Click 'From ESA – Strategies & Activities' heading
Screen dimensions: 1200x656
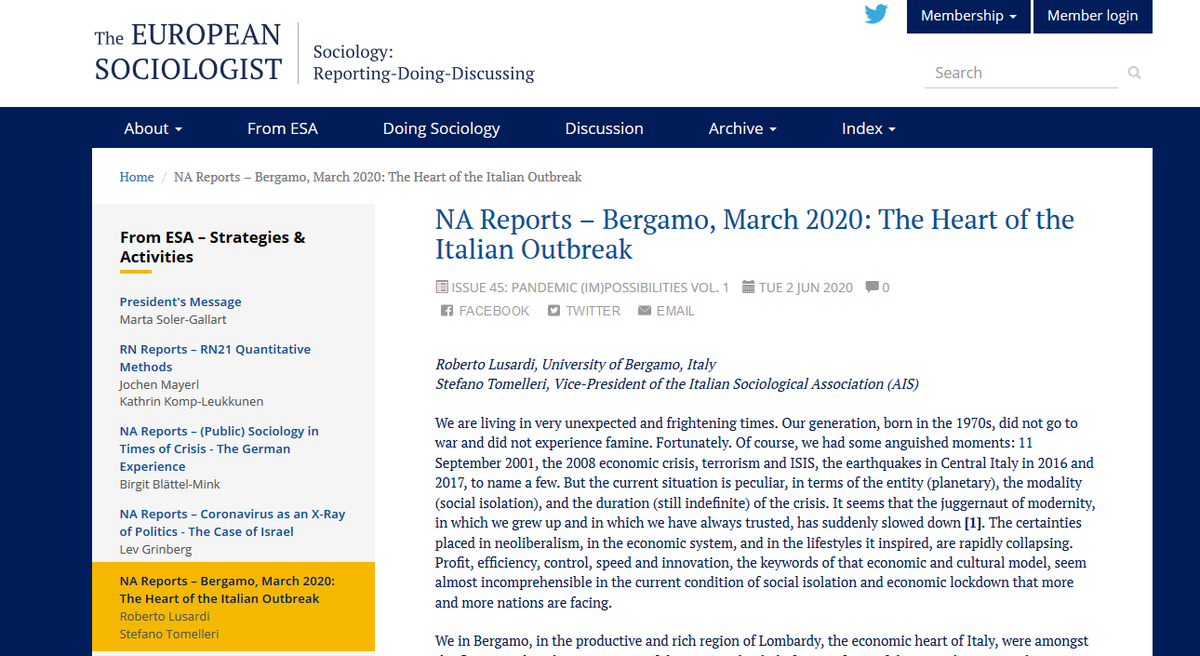click(213, 247)
